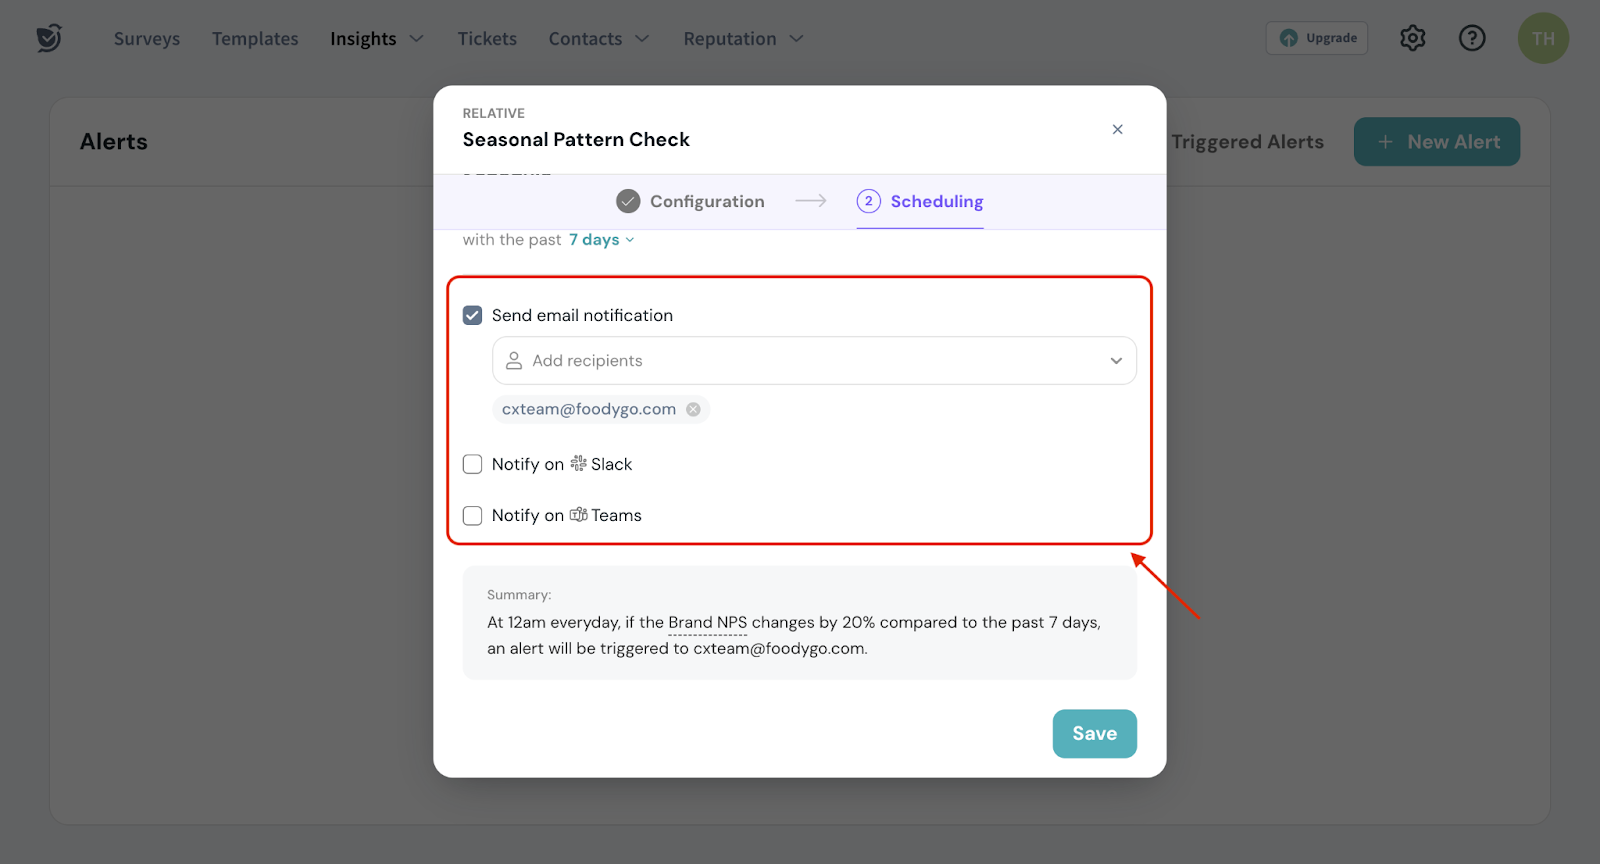Screen dimensions: 1600x864
Task: Expand the Insights menu
Action: 377,38
